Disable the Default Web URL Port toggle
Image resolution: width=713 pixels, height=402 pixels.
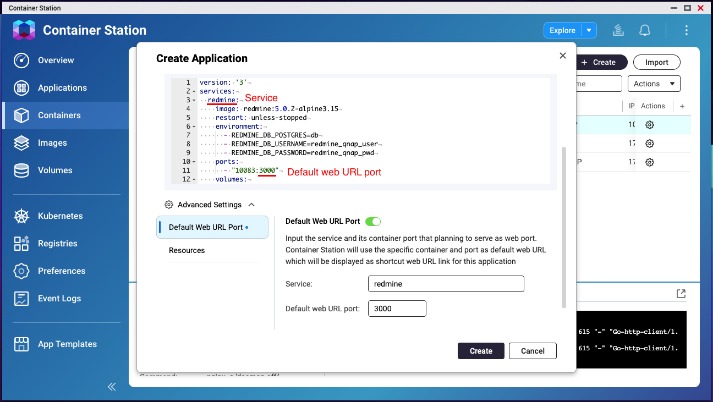[374, 221]
